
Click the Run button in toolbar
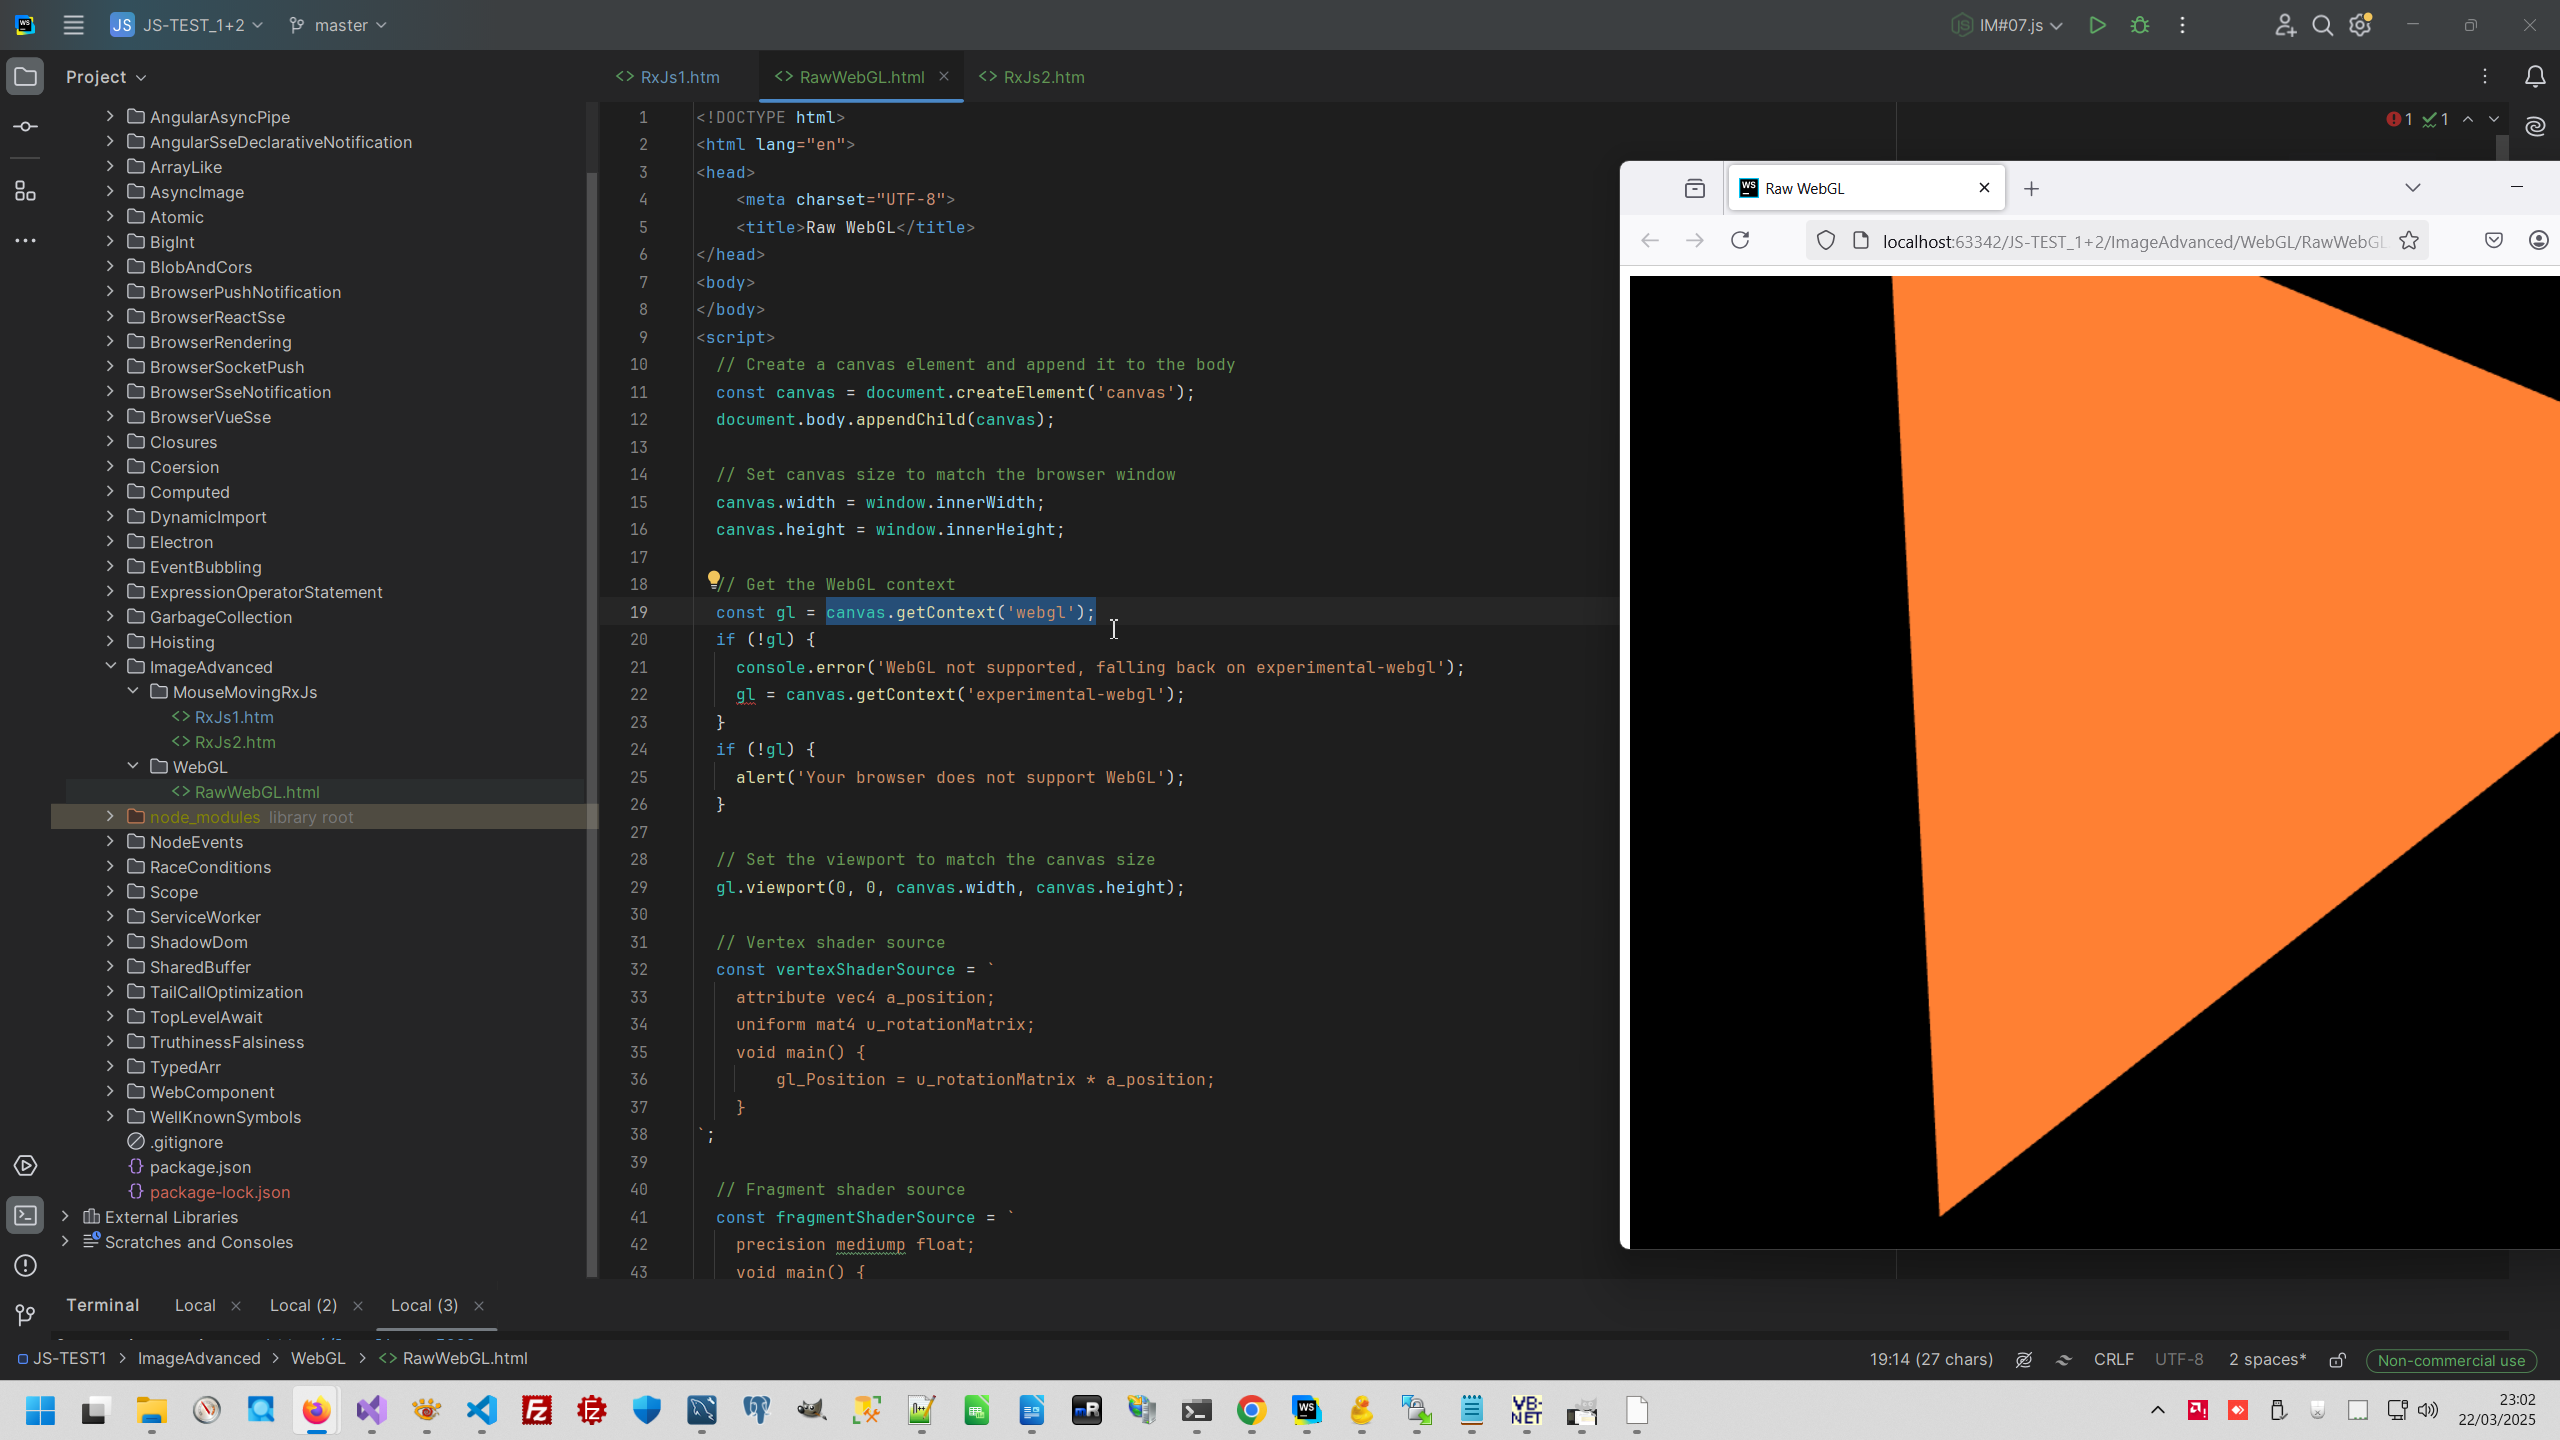tap(2097, 25)
